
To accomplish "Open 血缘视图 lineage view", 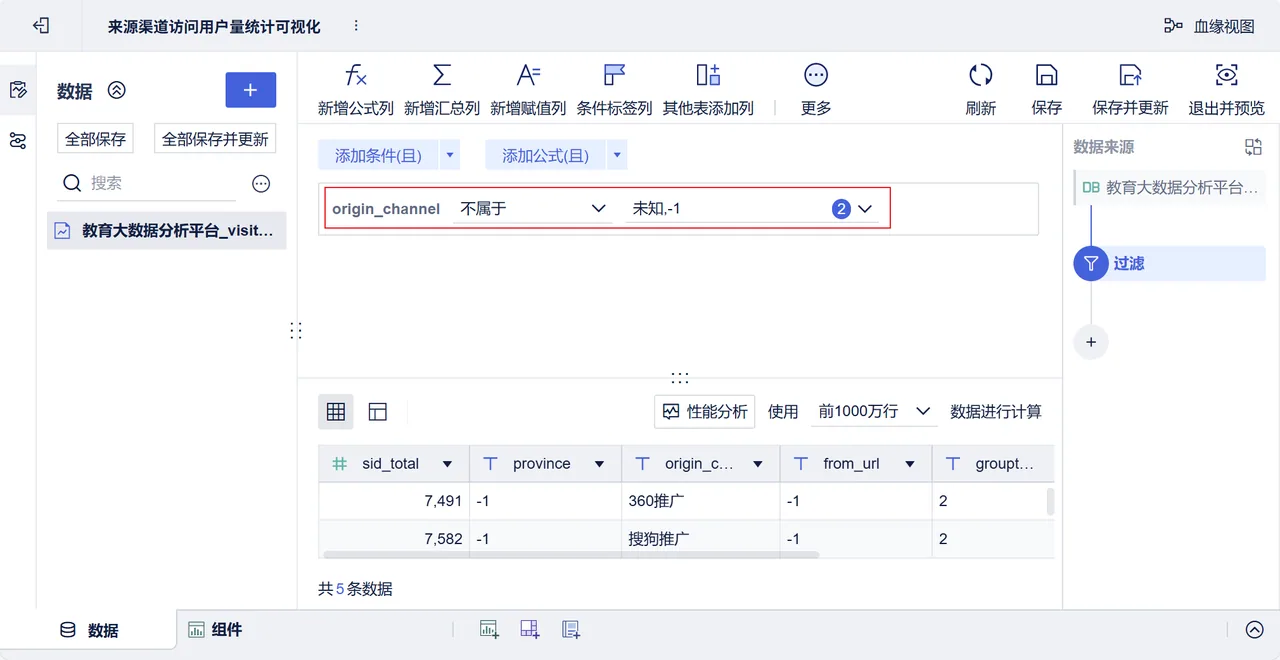I will tap(1209, 26).
